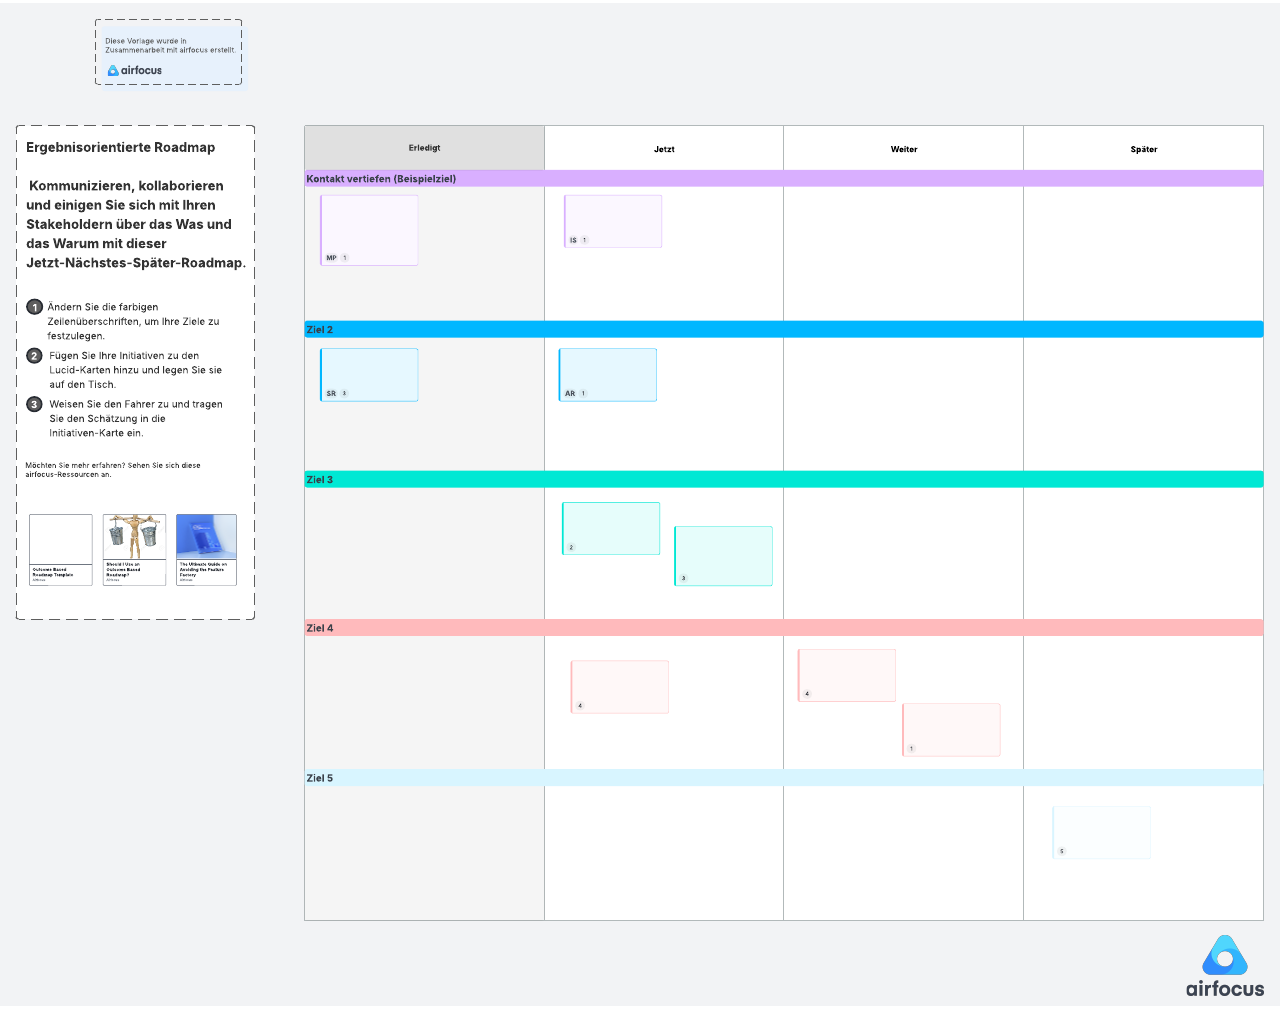
Task: Click the estimate pill showing 1 on the IS card
Action: tap(585, 239)
